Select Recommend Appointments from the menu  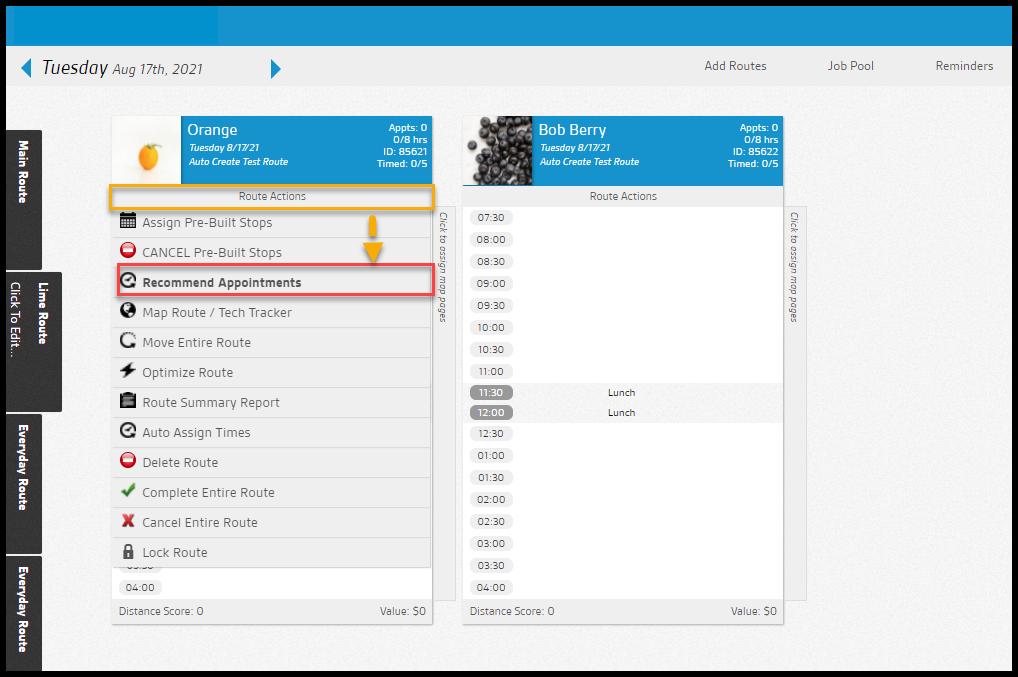(x=221, y=283)
